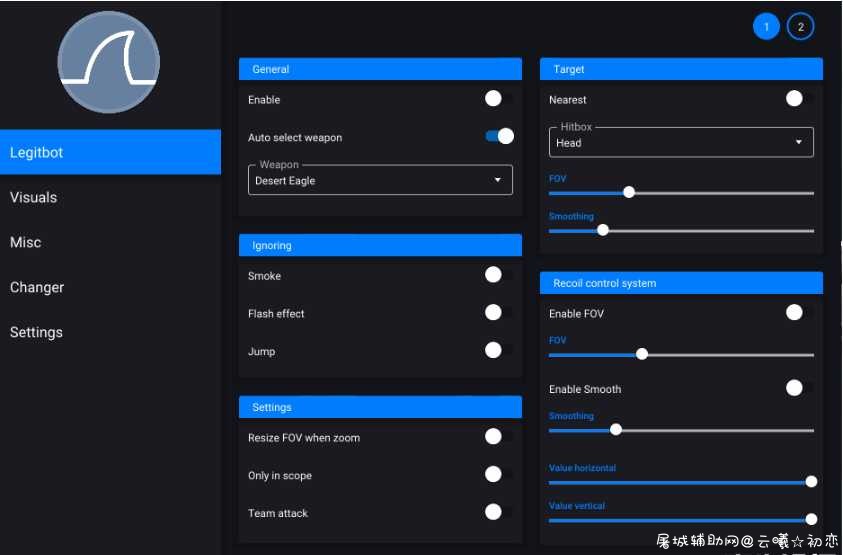Toggle the Enable switch under General

click(498, 98)
